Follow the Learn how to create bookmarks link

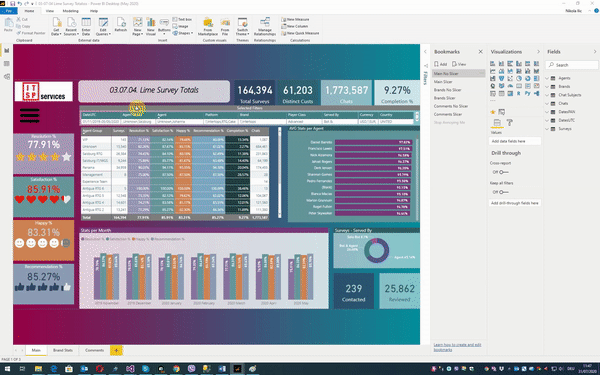coord(457,347)
